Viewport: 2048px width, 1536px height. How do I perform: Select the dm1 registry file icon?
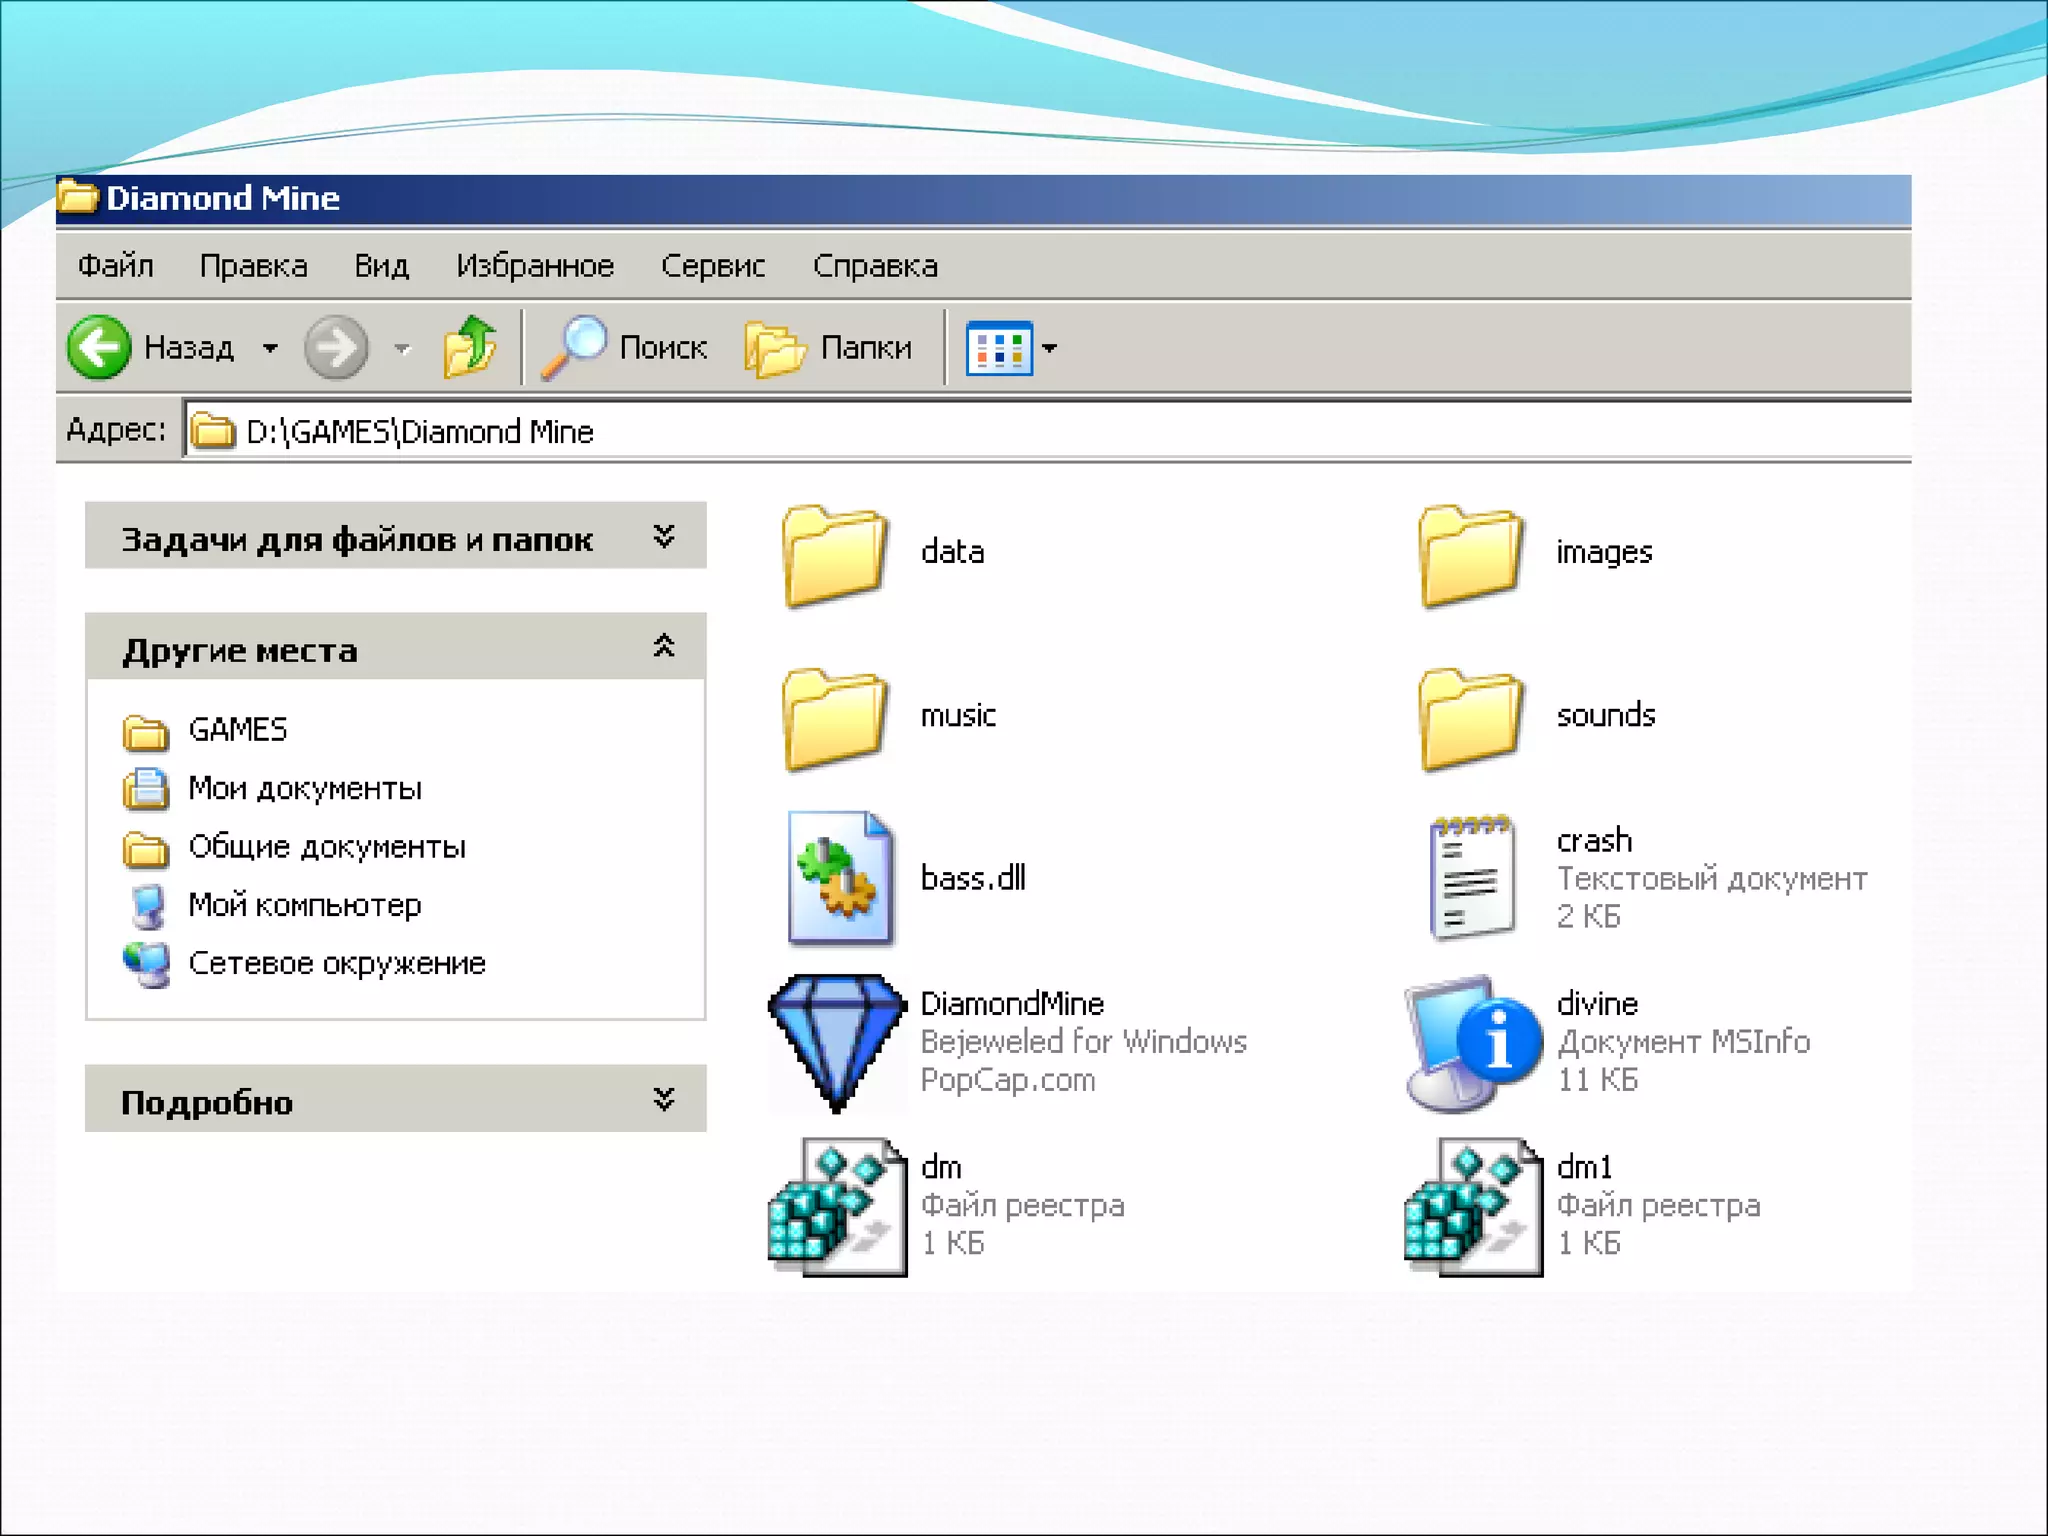(1473, 1206)
